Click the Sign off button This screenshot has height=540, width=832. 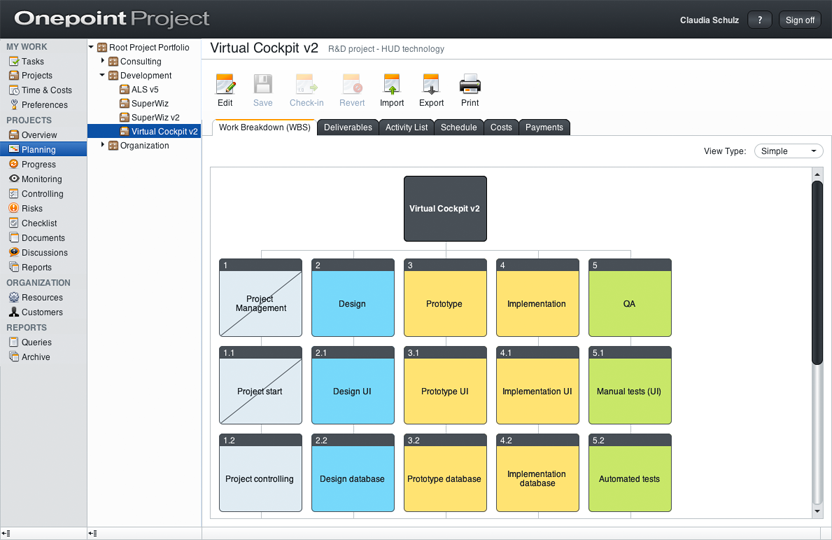click(x=800, y=20)
